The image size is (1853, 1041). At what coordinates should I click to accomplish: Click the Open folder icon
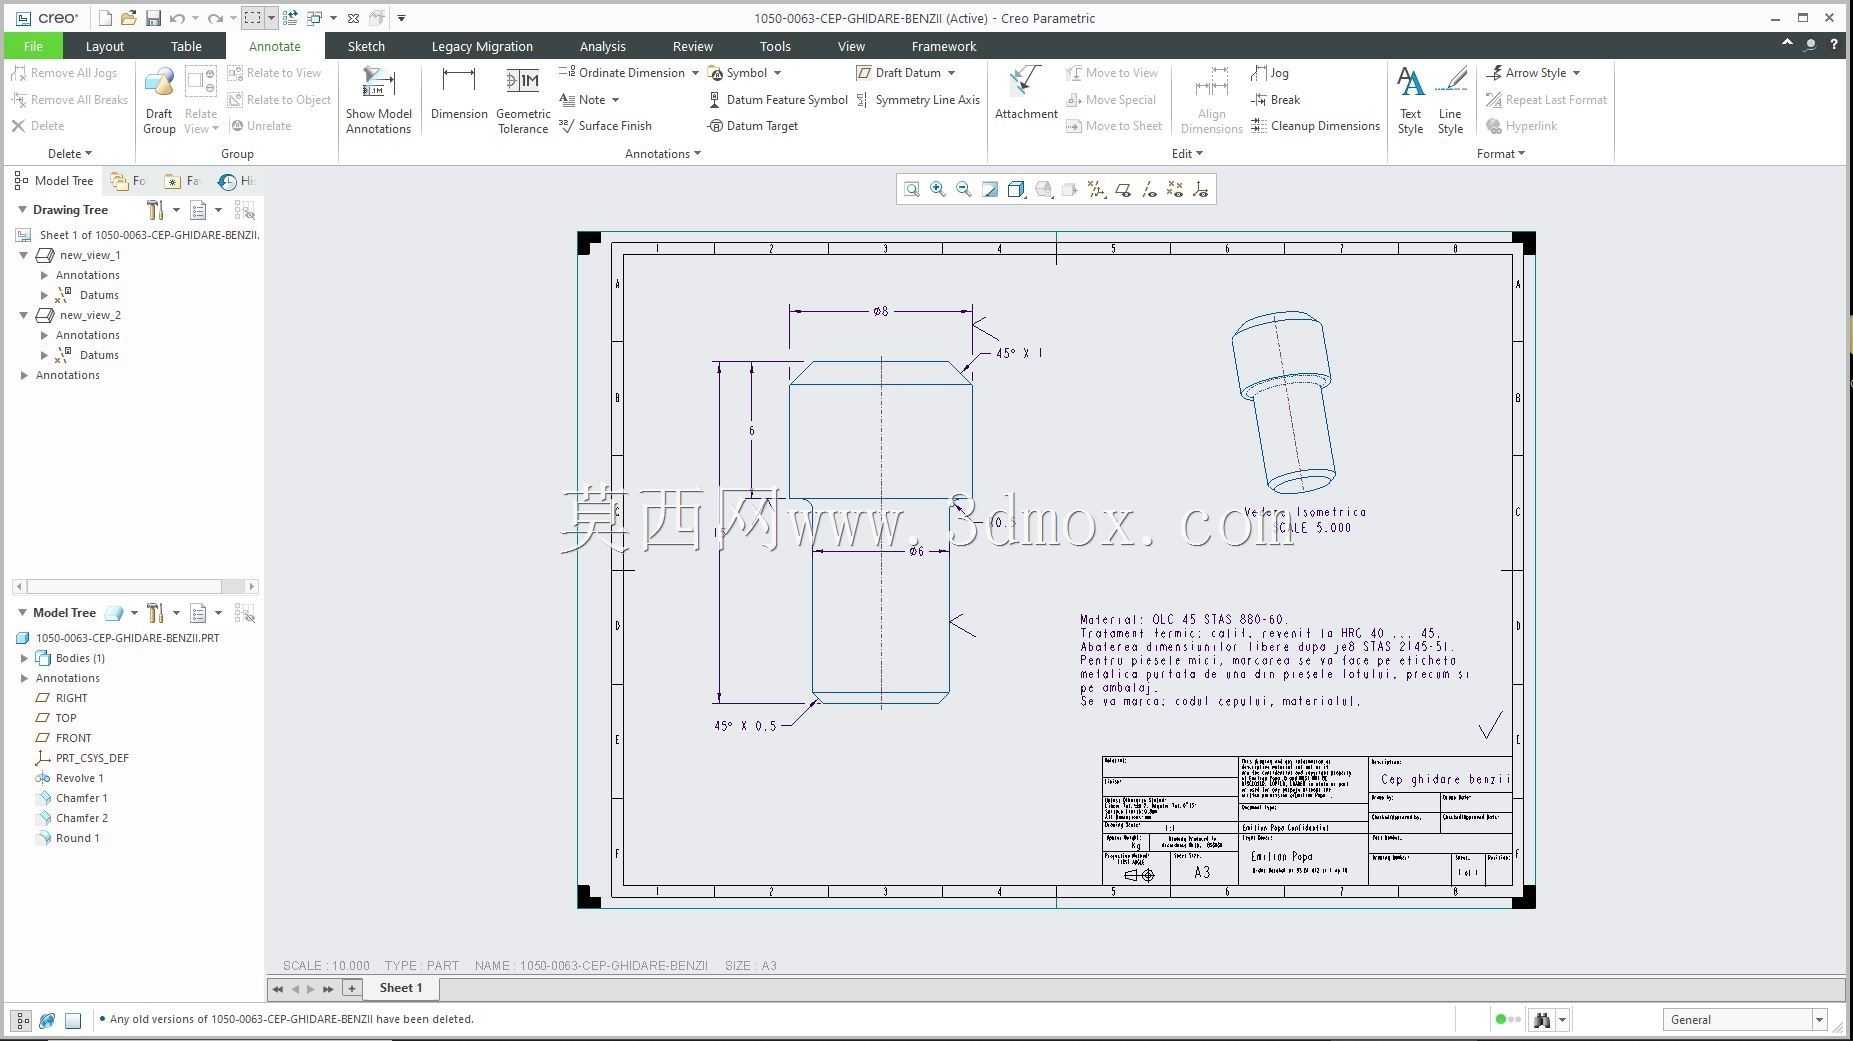129,18
